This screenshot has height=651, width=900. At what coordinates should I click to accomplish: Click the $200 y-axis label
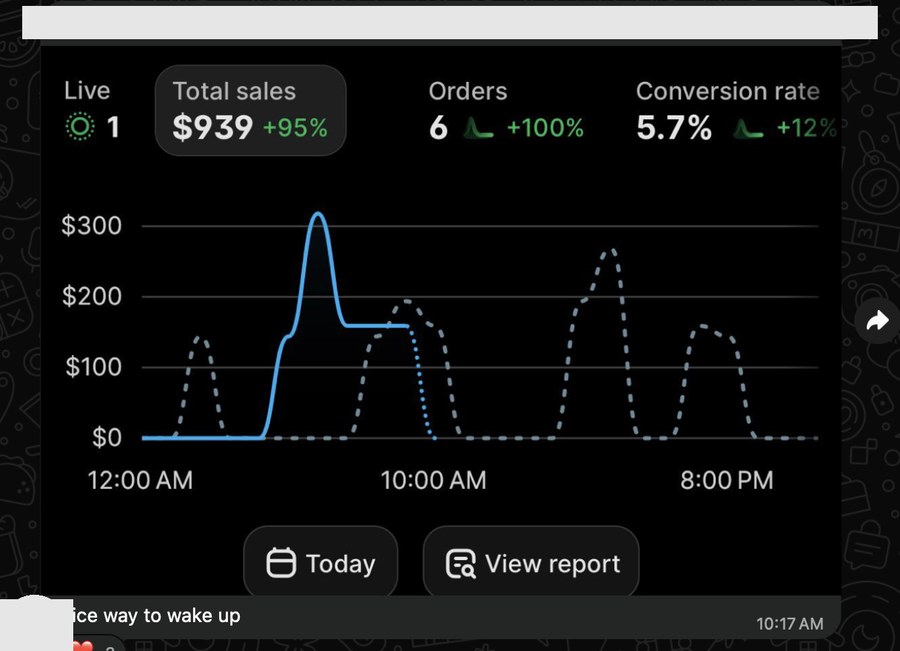point(92,296)
